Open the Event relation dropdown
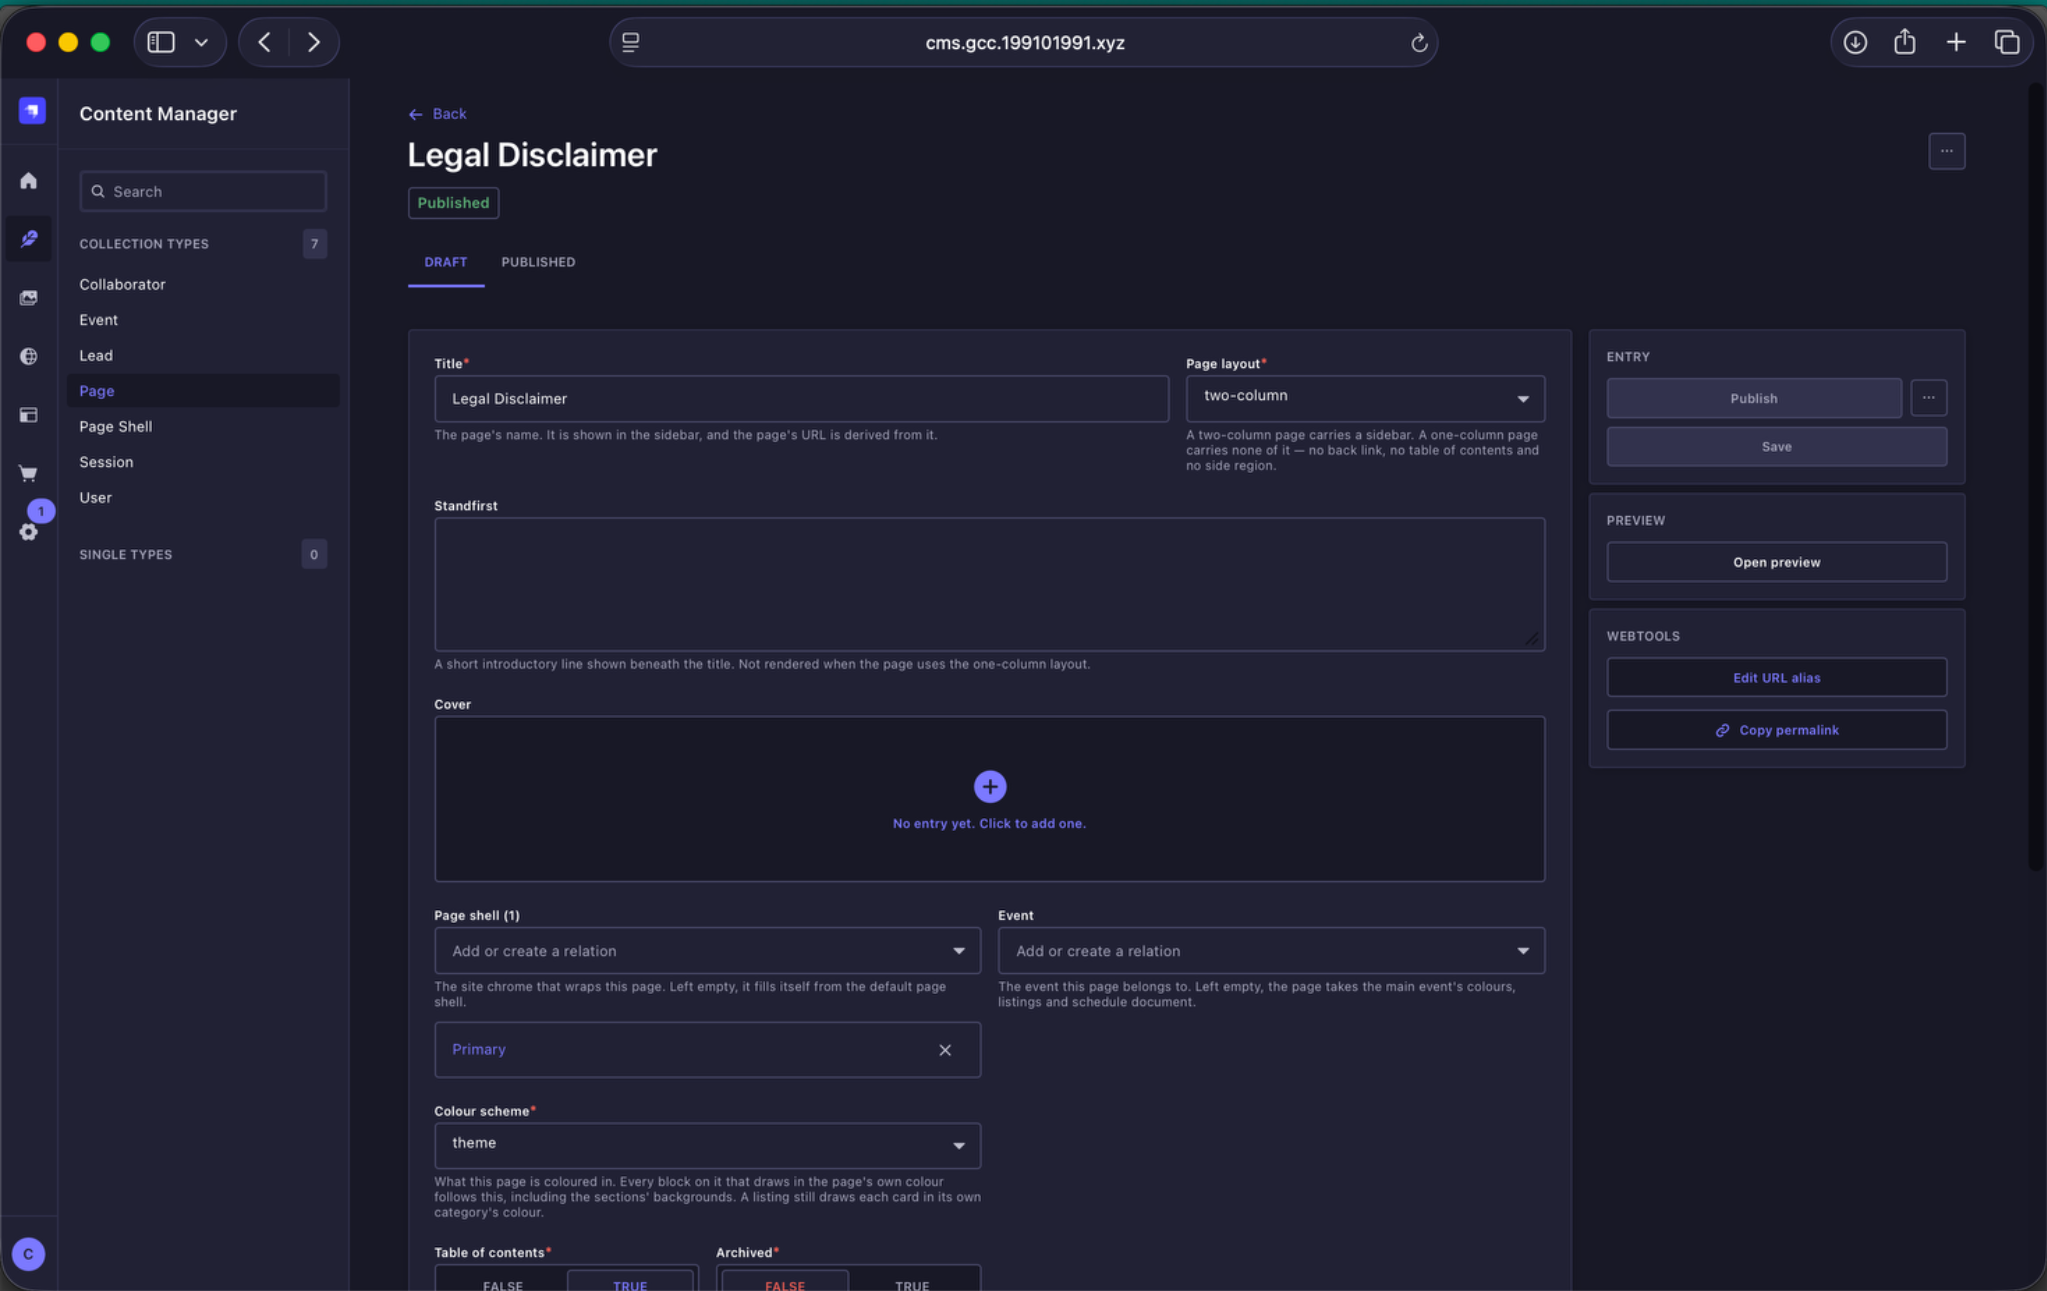This screenshot has width=2047, height=1291. point(1271,951)
